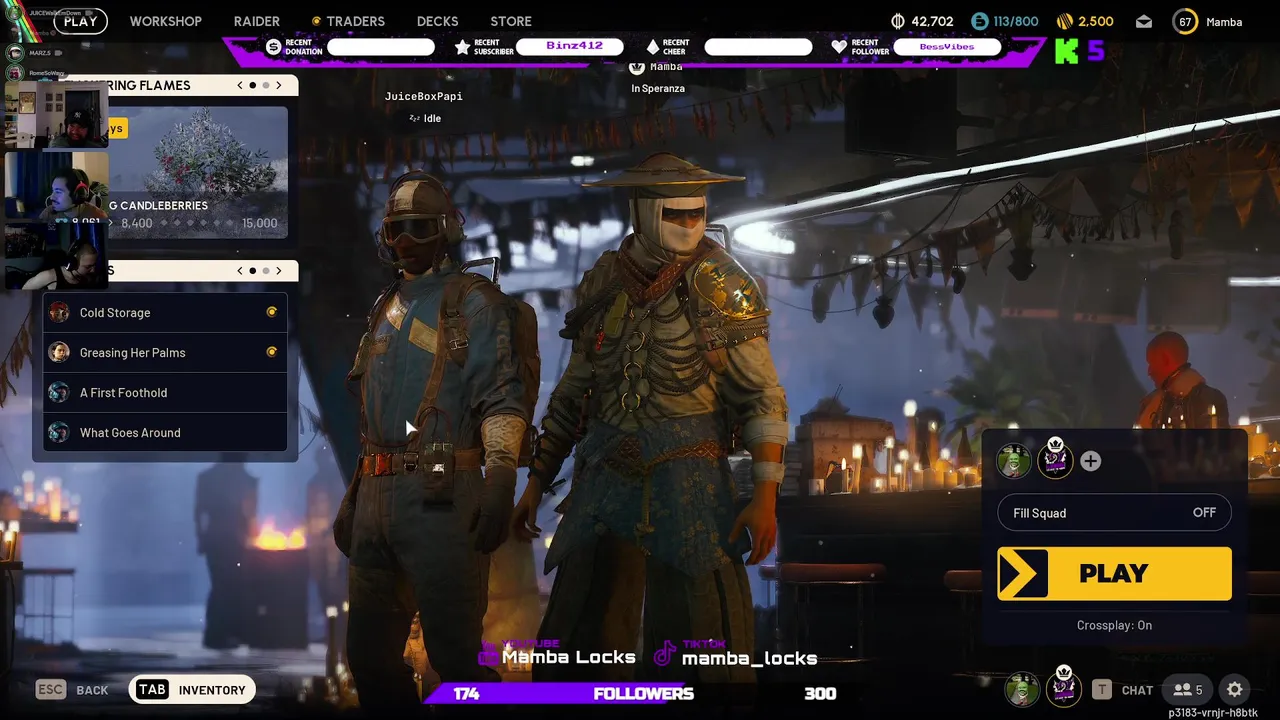Click the recent follower heart icon
1280x720 pixels.
tap(839, 47)
